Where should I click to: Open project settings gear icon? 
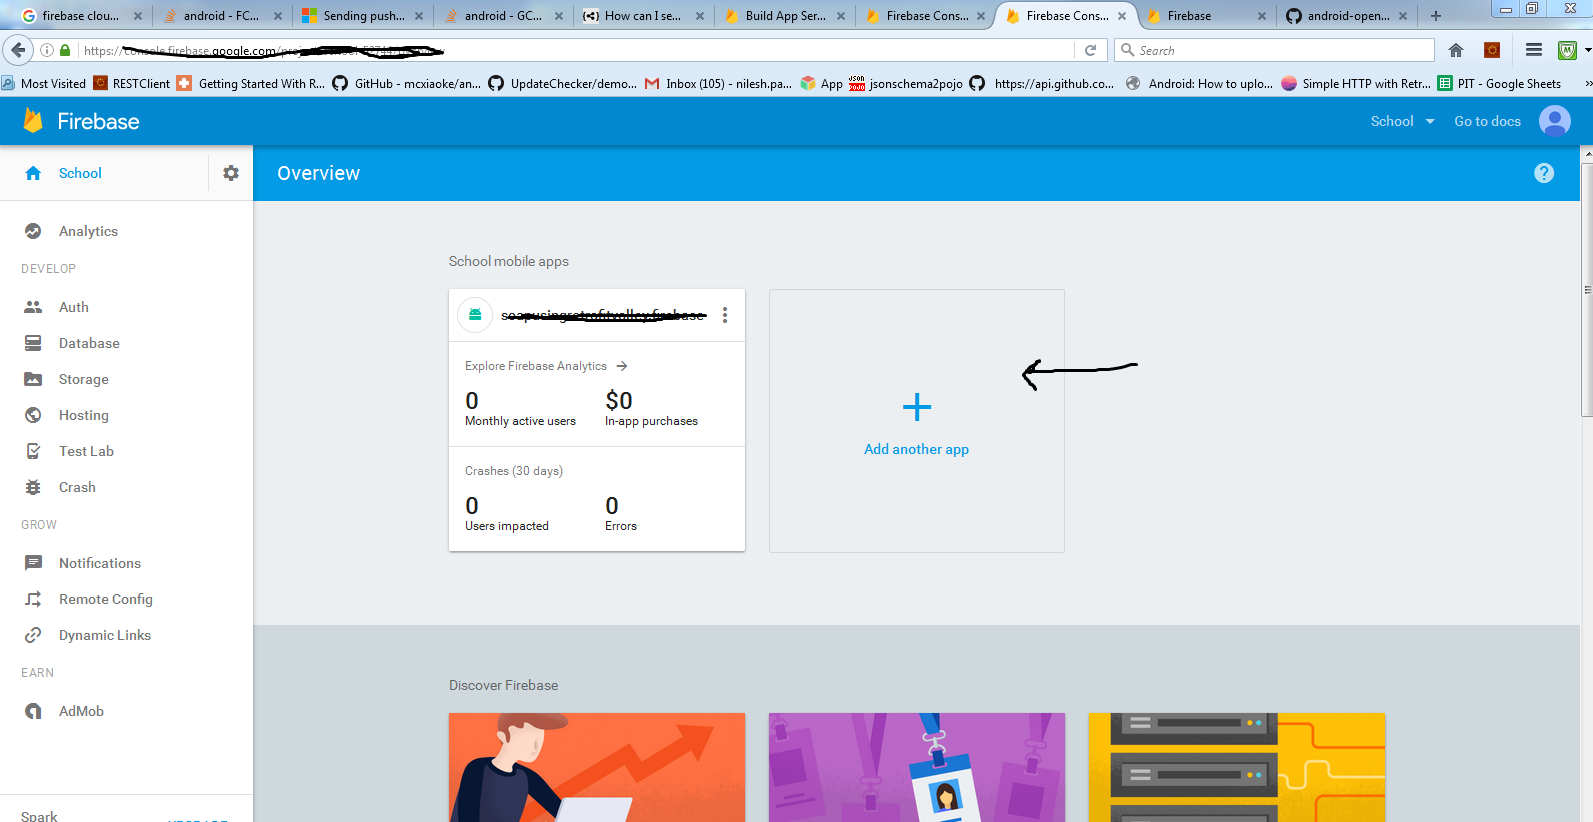click(x=231, y=173)
